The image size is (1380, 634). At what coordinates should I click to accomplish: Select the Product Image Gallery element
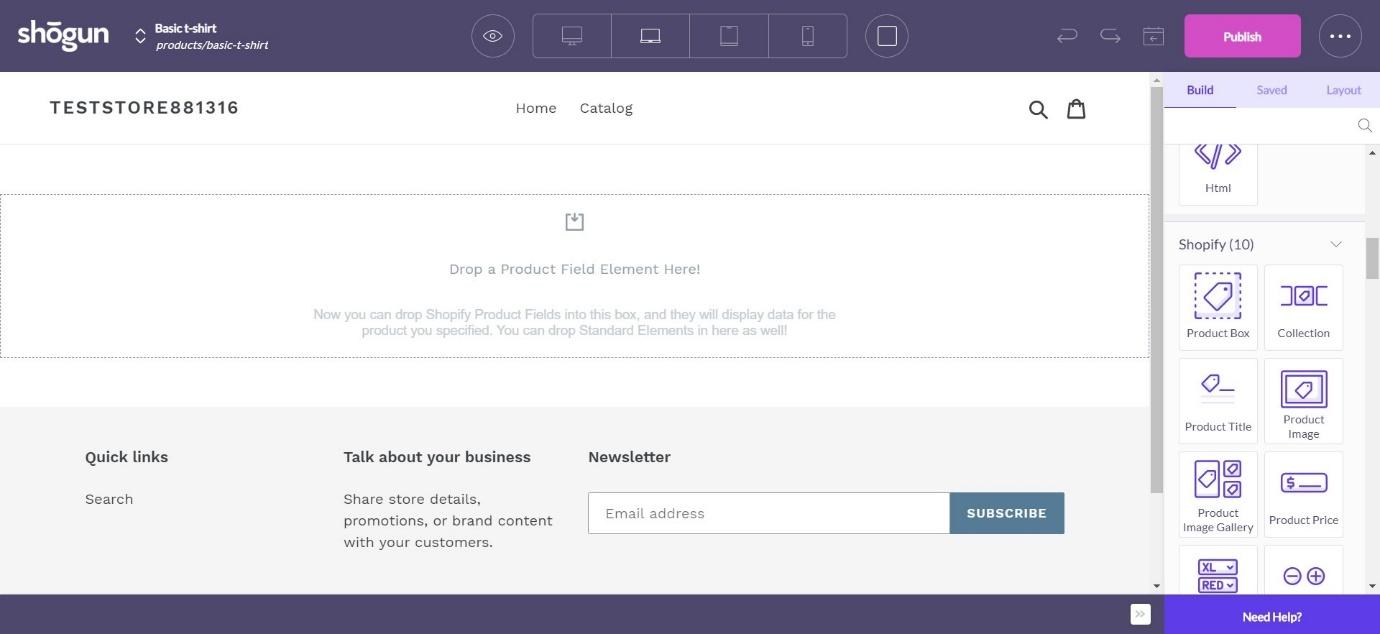coord(1218,494)
